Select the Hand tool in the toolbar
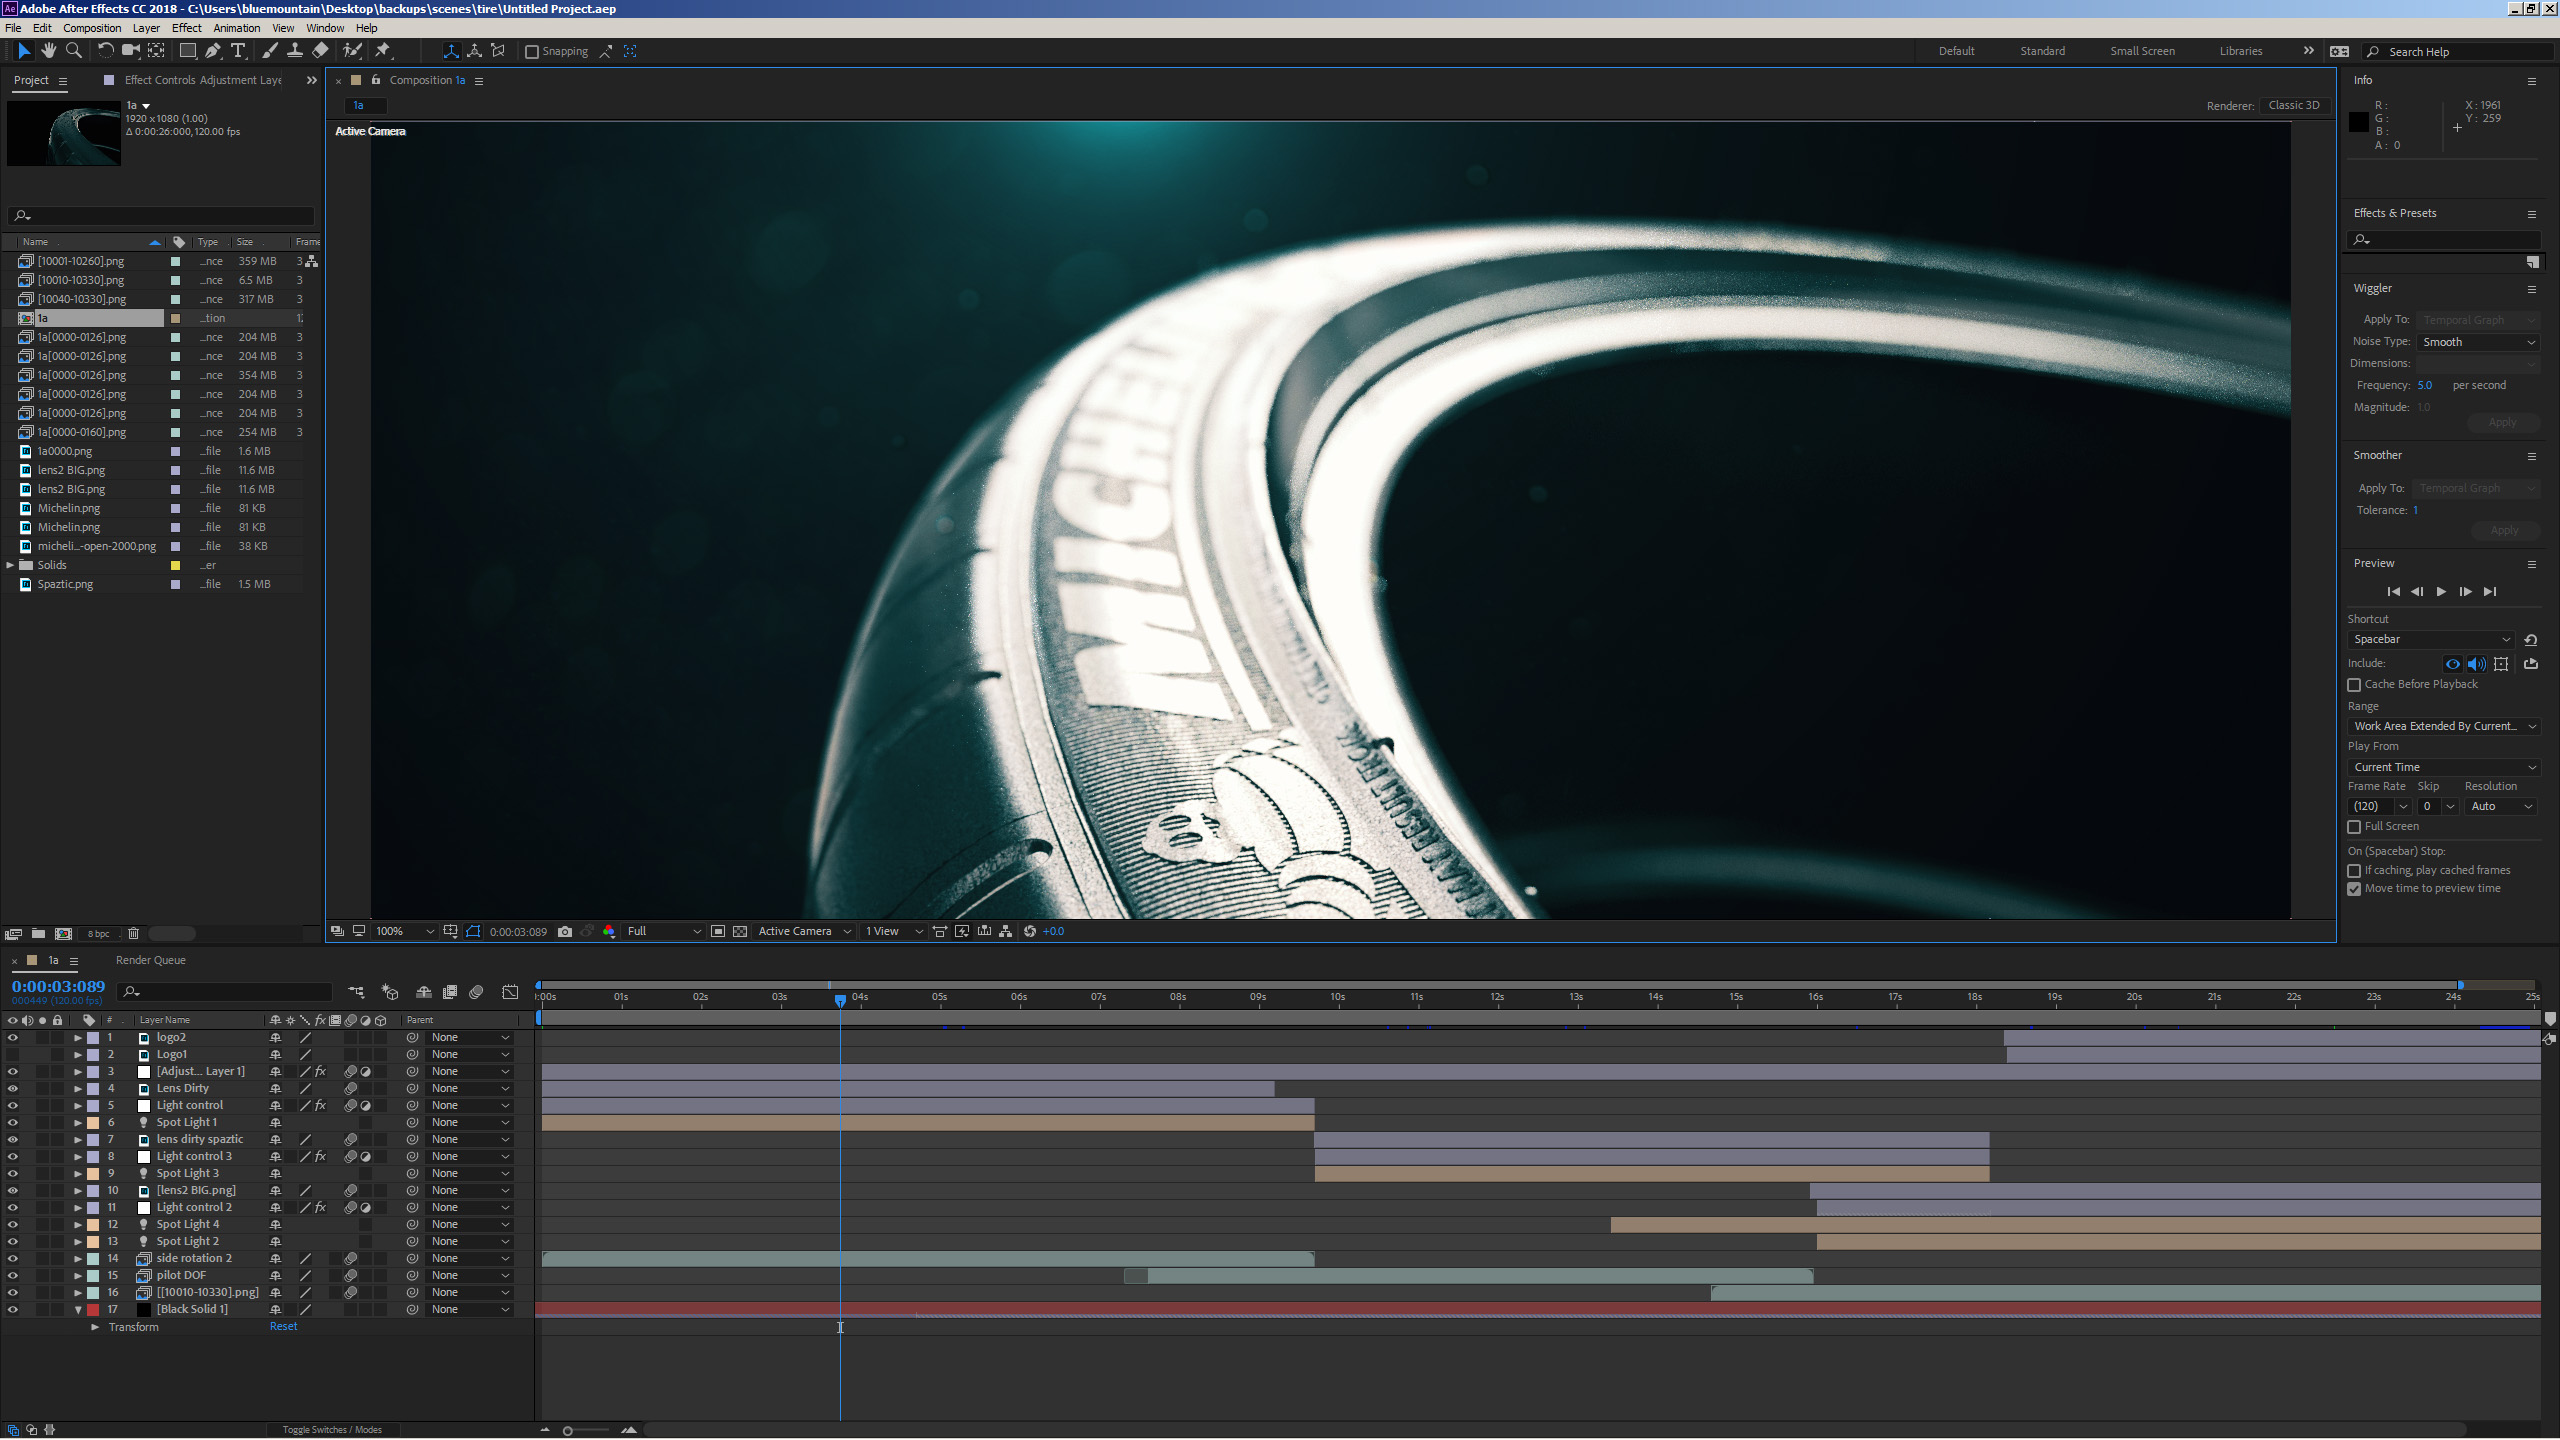 (x=48, y=51)
